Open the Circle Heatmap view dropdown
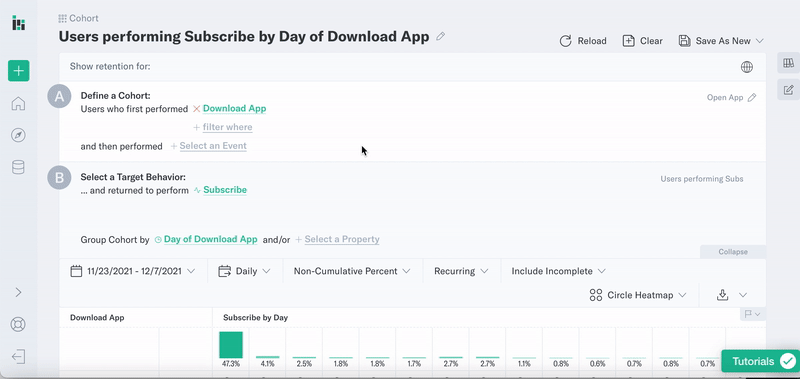Screen dimensions: 800x379 click(638, 295)
